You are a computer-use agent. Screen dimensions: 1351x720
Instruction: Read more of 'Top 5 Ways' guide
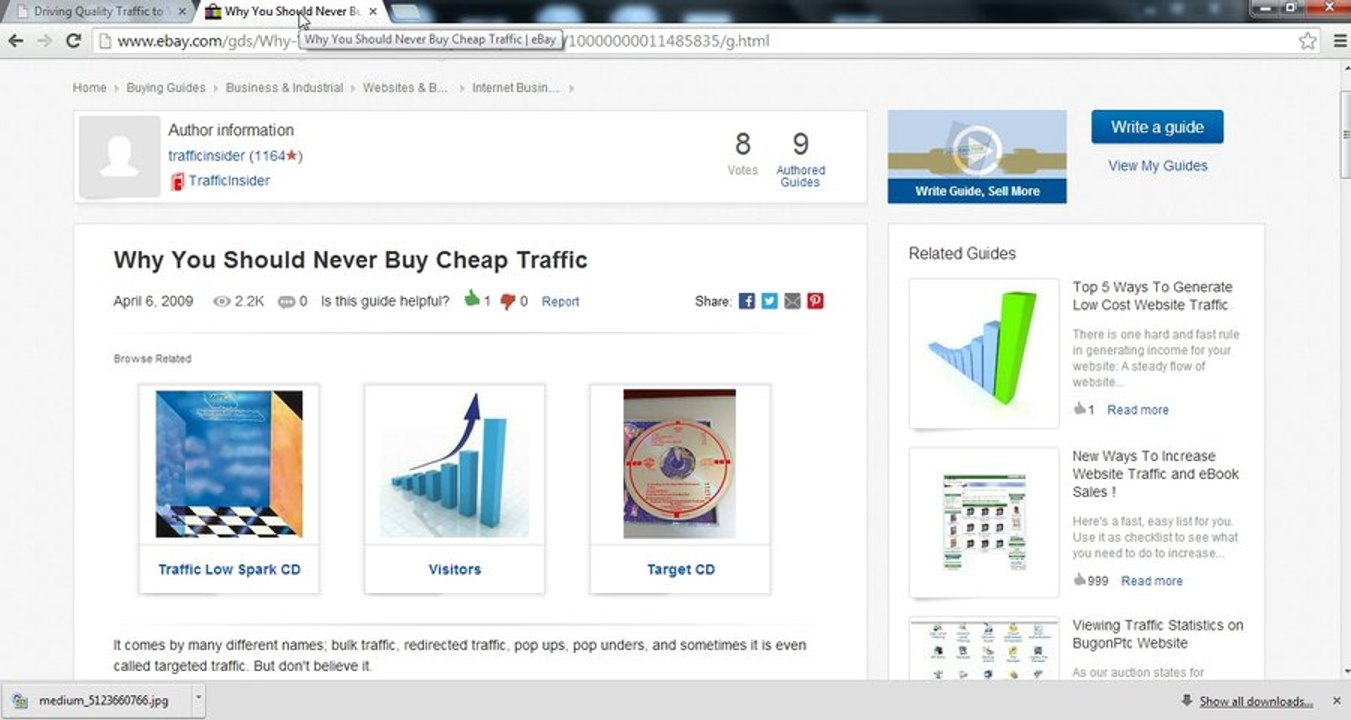point(1138,410)
